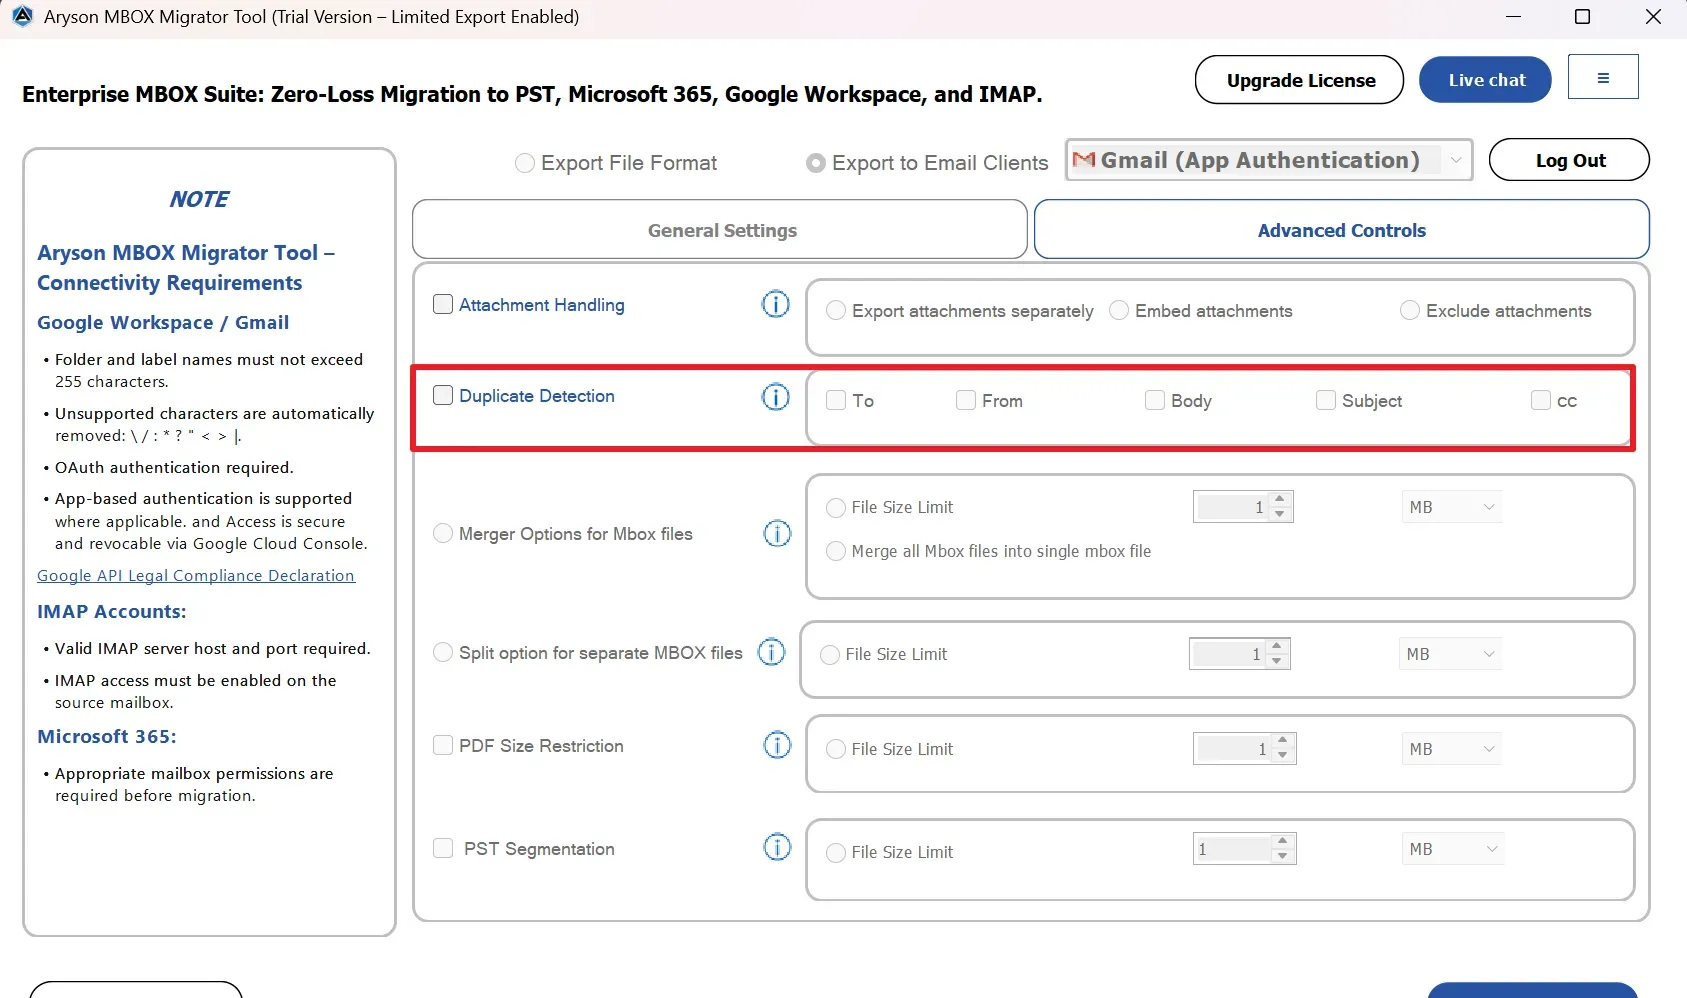Image resolution: width=1687 pixels, height=998 pixels.
Task: Enable the PST Segmentation checkbox
Action: coord(443,848)
